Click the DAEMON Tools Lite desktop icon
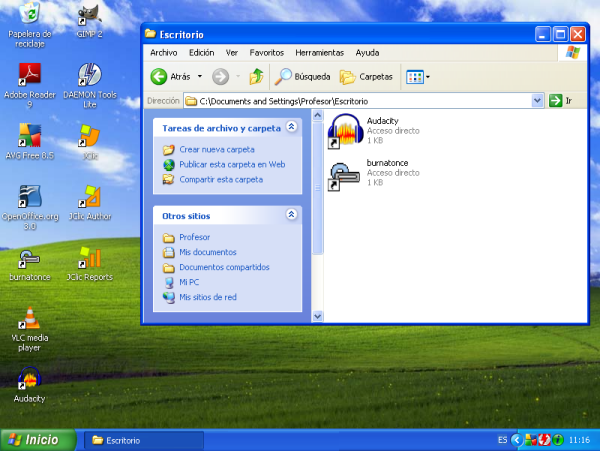 tap(89, 76)
